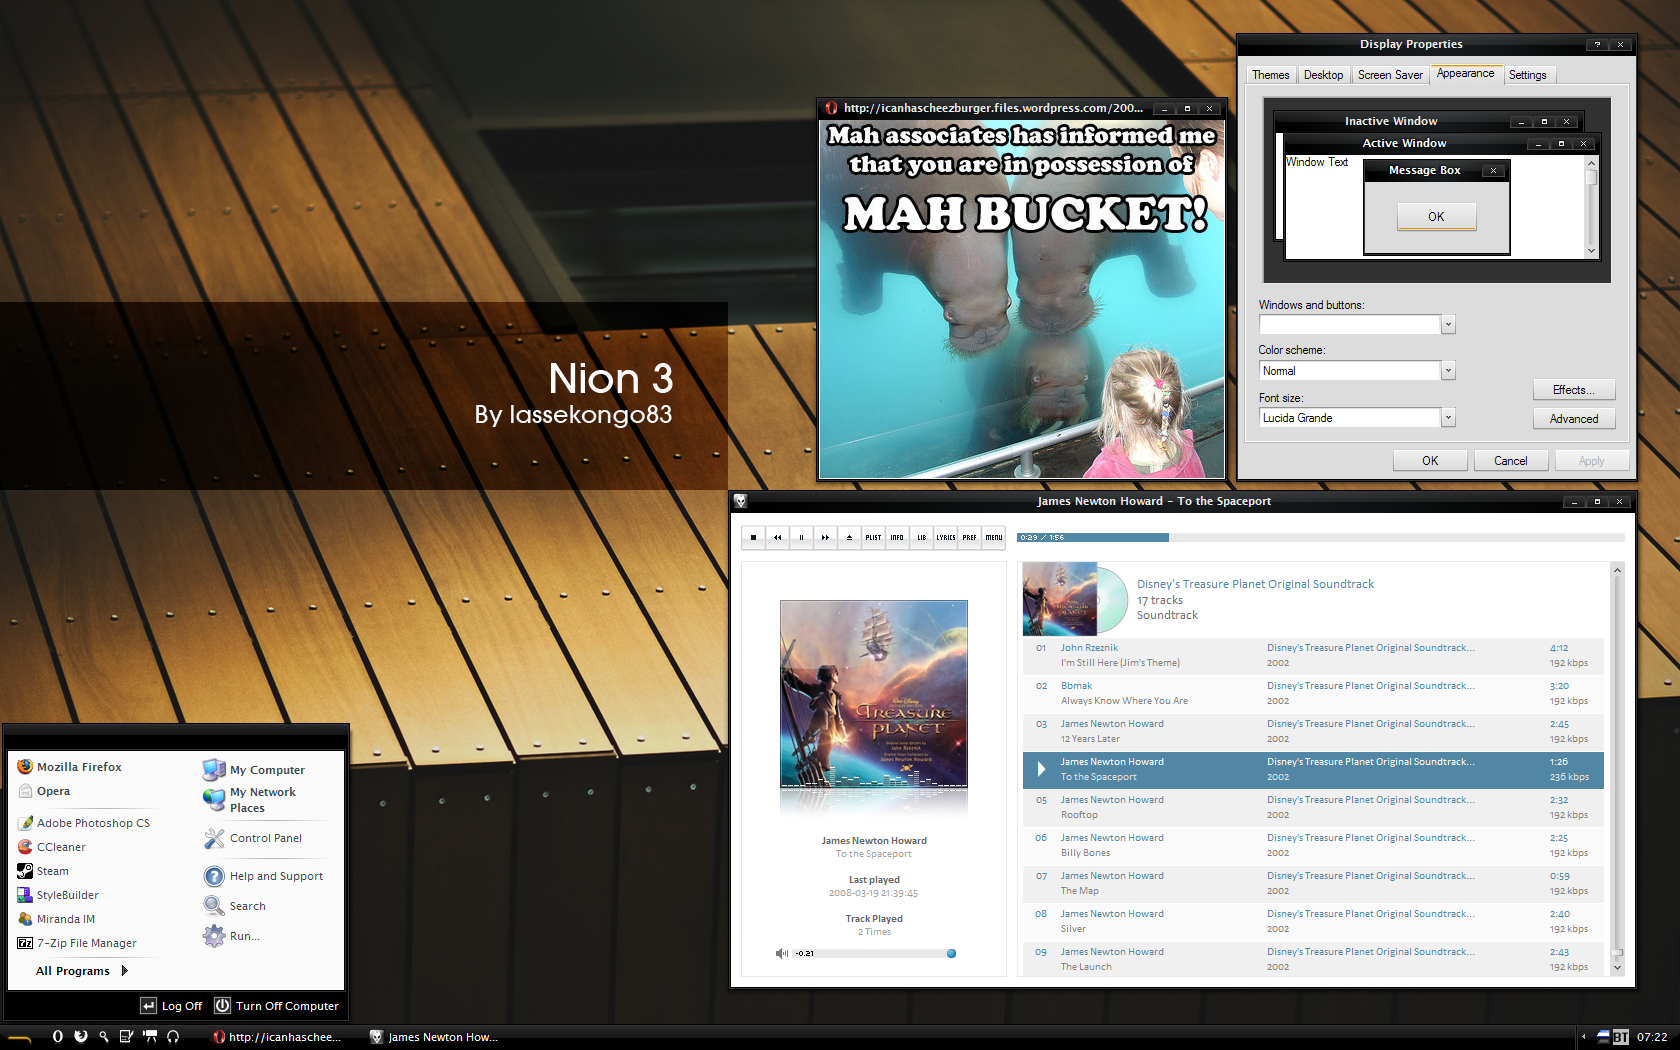Open the INFO panel in player
Image resolution: width=1680 pixels, height=1050 pixels.
(x=897, y=537)
